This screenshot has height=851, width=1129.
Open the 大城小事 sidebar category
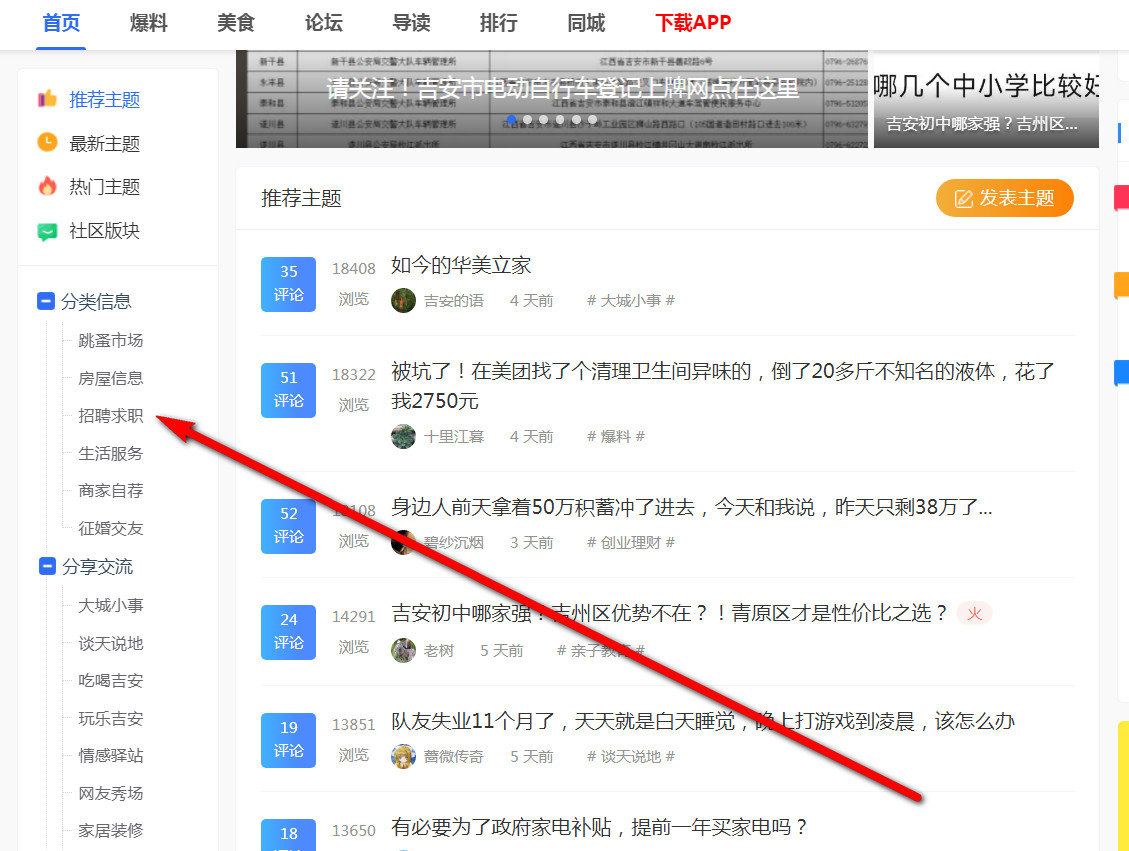point(111,605)
